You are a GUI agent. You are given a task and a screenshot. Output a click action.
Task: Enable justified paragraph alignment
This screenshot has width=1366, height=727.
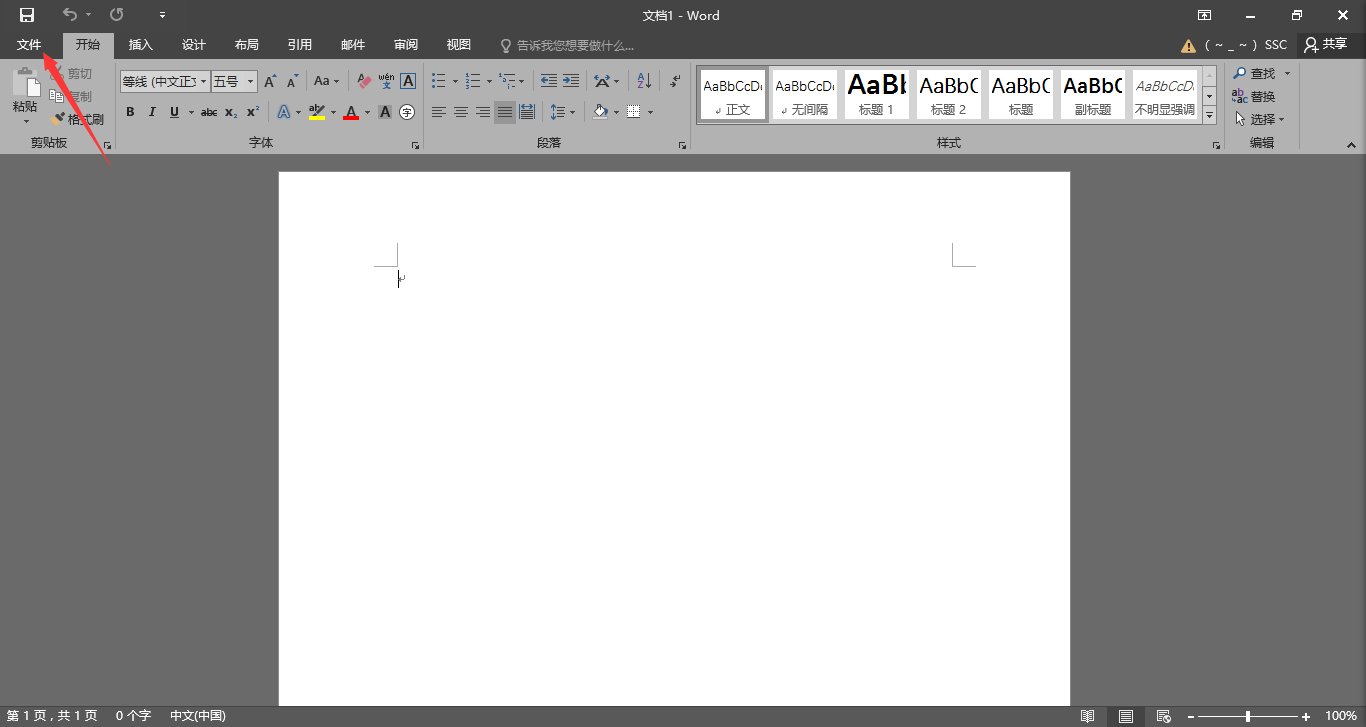point(503,111)
